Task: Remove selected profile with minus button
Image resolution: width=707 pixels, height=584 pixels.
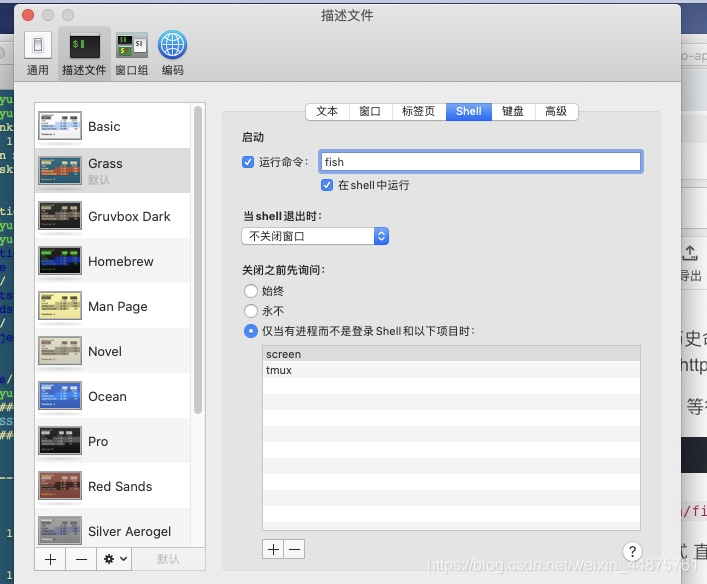Action: (81, 559)
